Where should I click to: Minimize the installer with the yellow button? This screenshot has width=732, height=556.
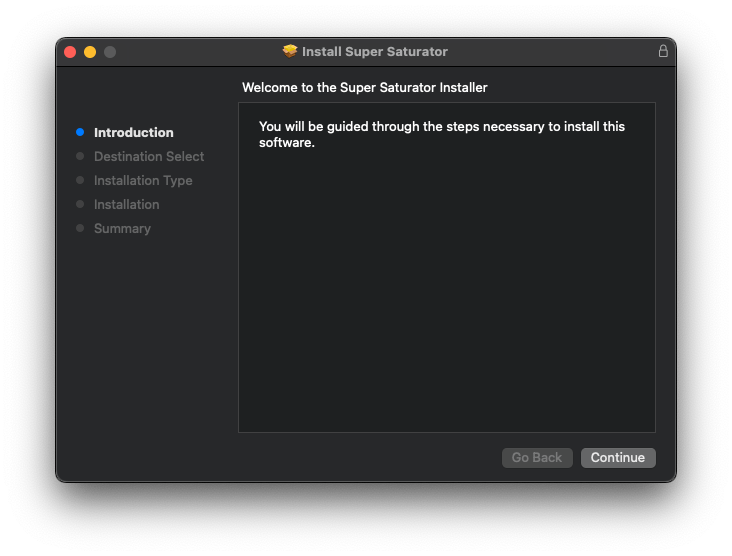(90, 52)
